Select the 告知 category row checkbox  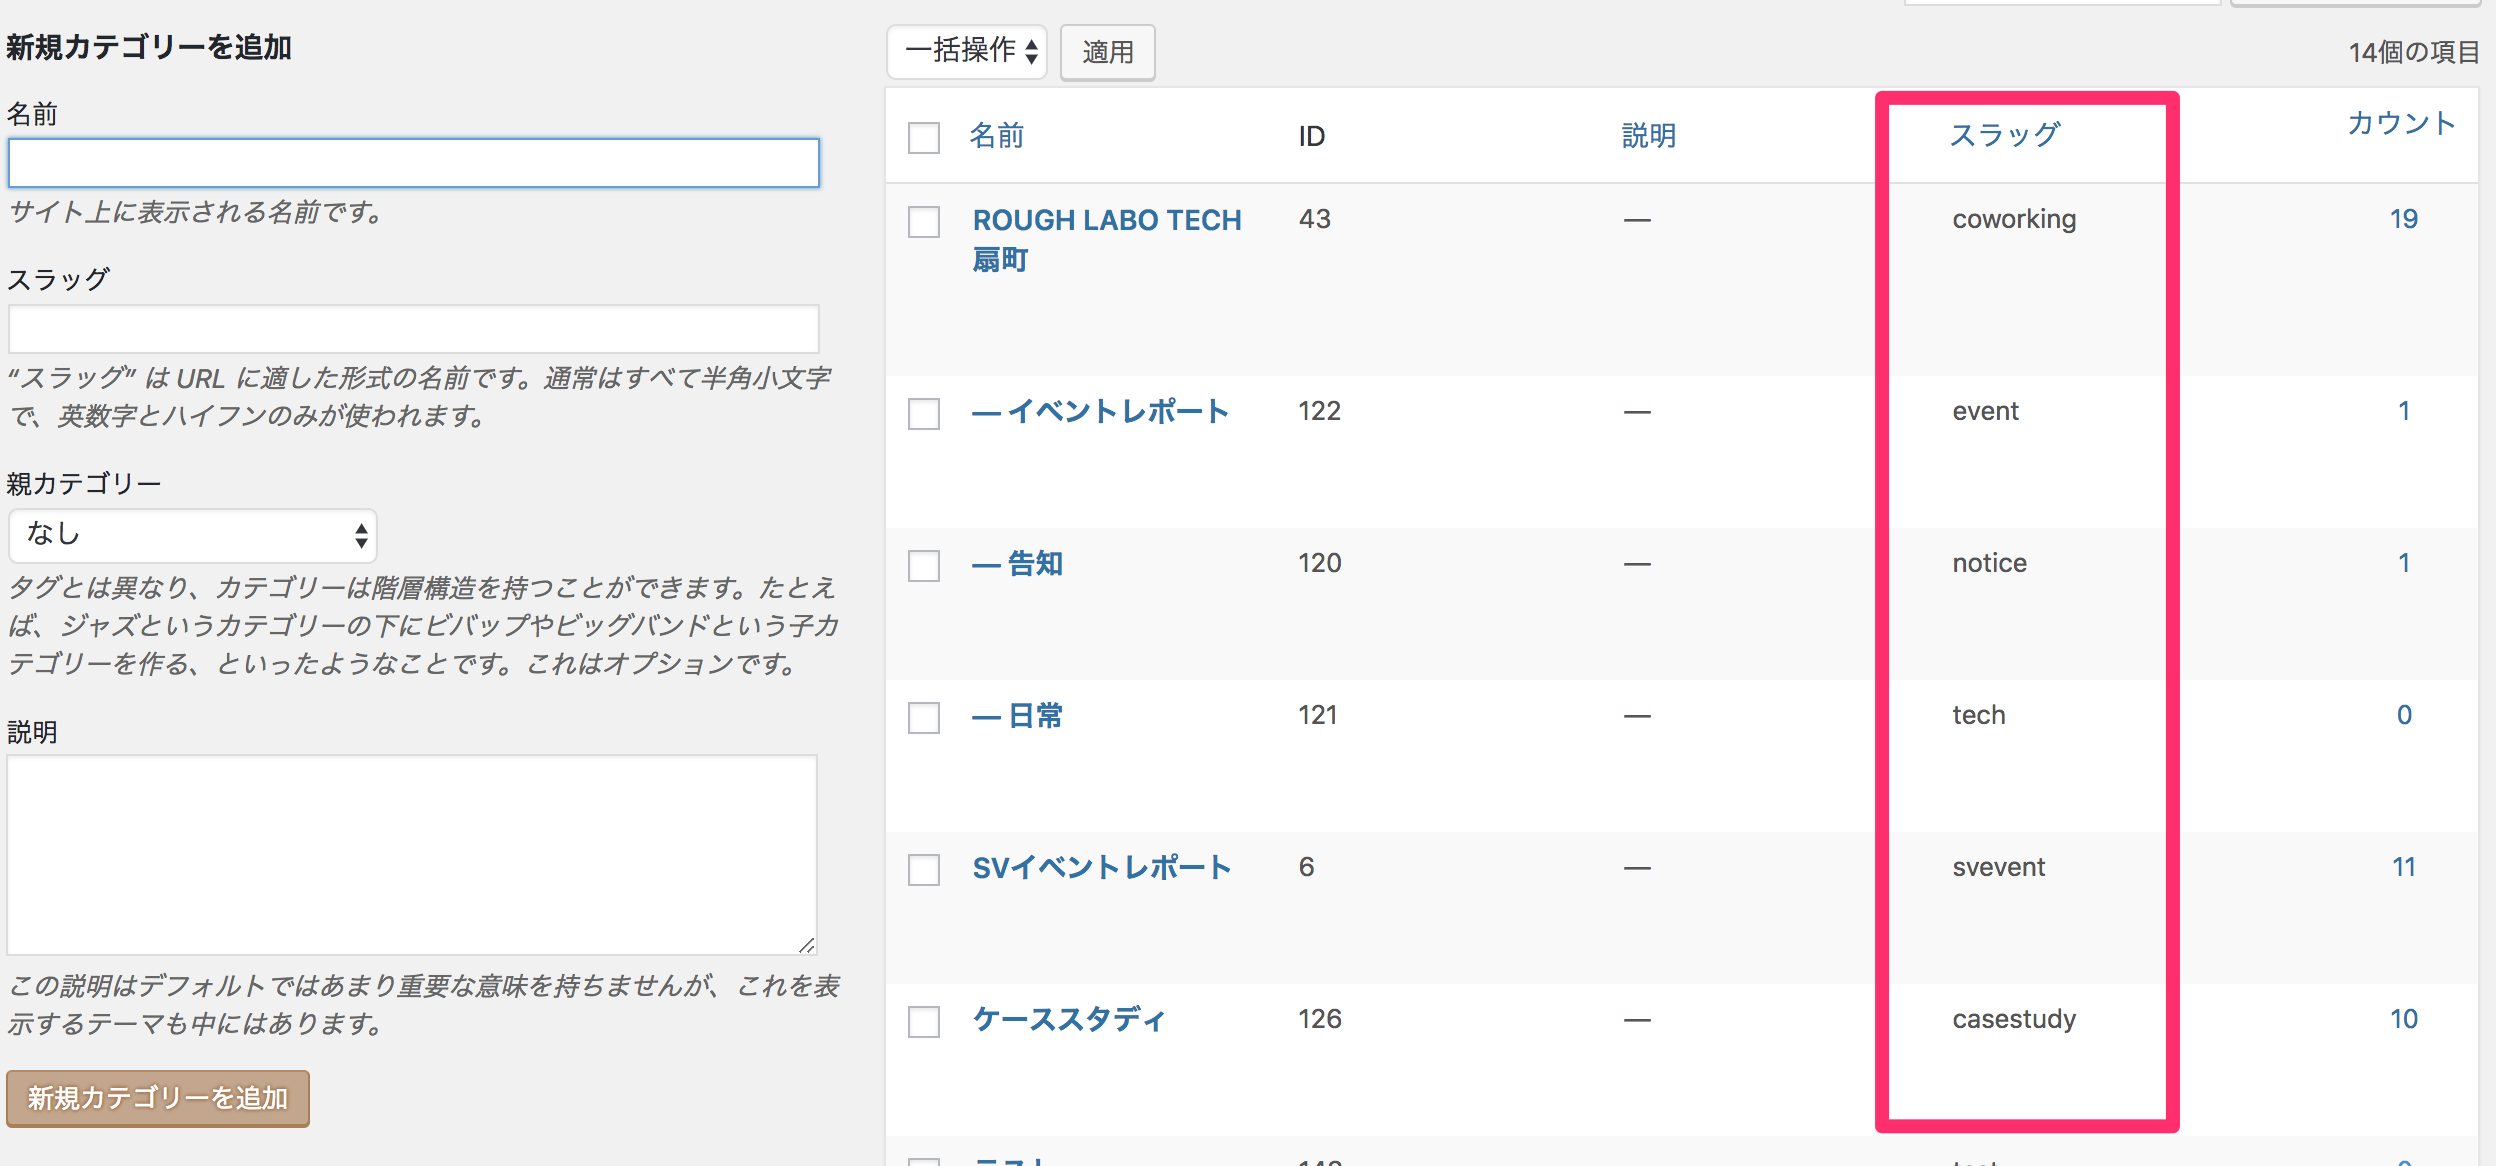924,566
